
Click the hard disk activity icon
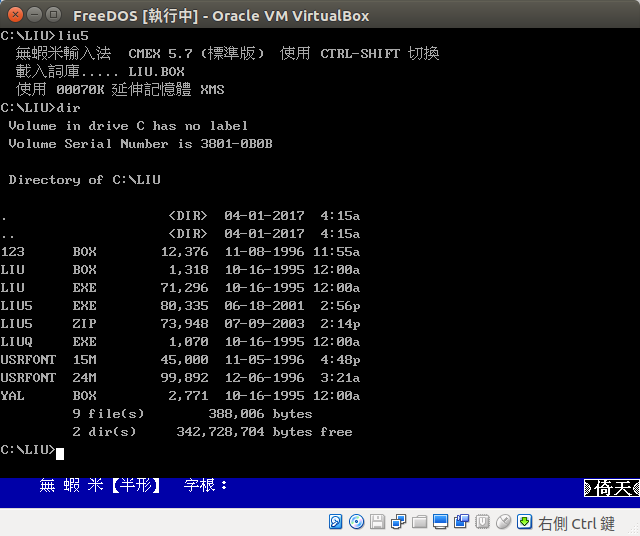pyautogui.click(x=335, y=522)
